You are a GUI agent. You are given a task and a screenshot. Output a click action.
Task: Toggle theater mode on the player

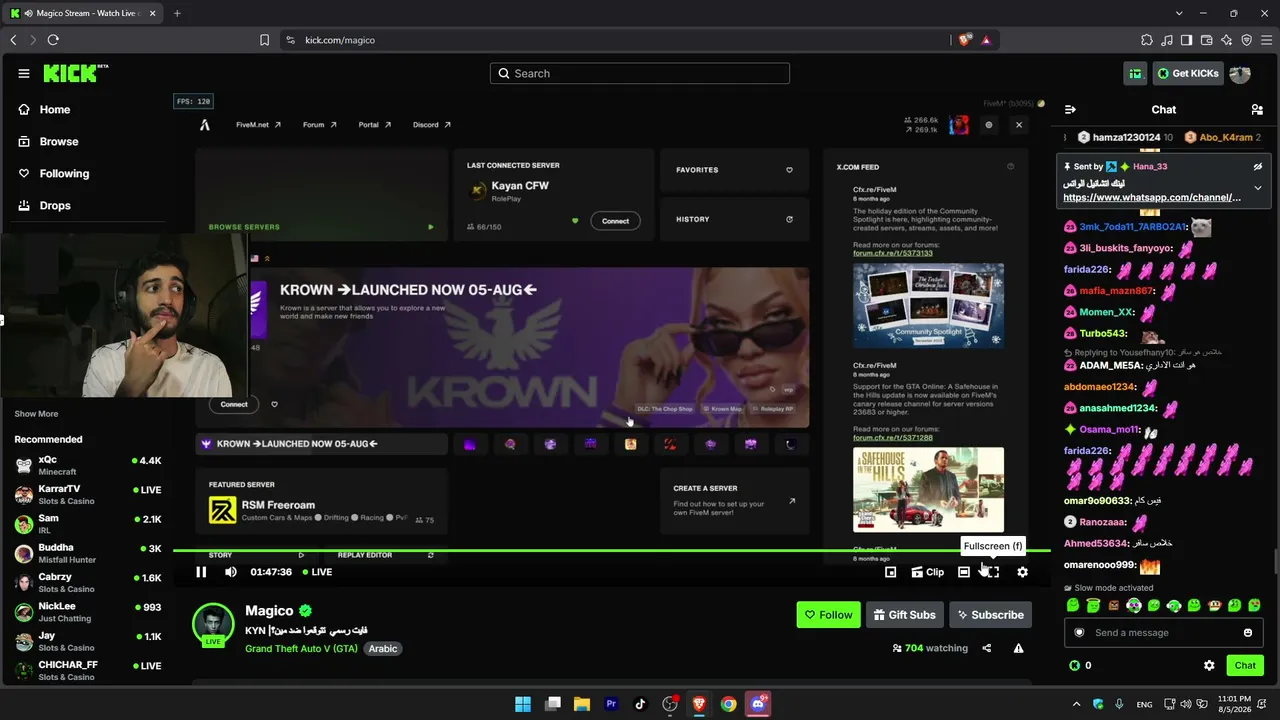click(963, 572)
